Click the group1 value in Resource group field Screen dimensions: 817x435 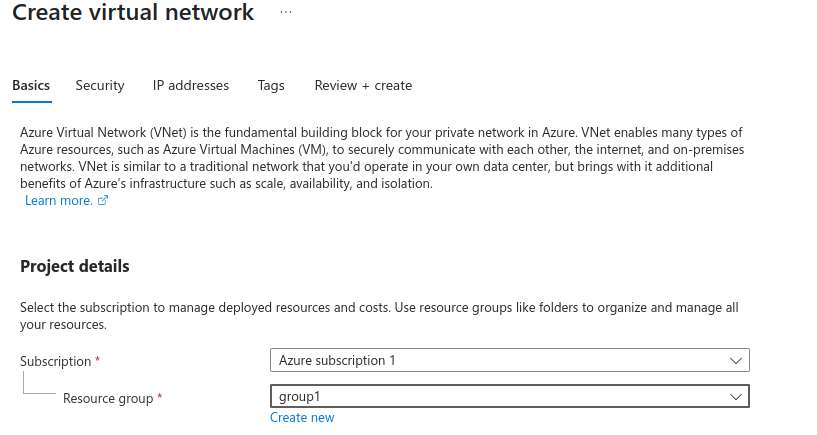pyautogui.click(x=299, y=396)
